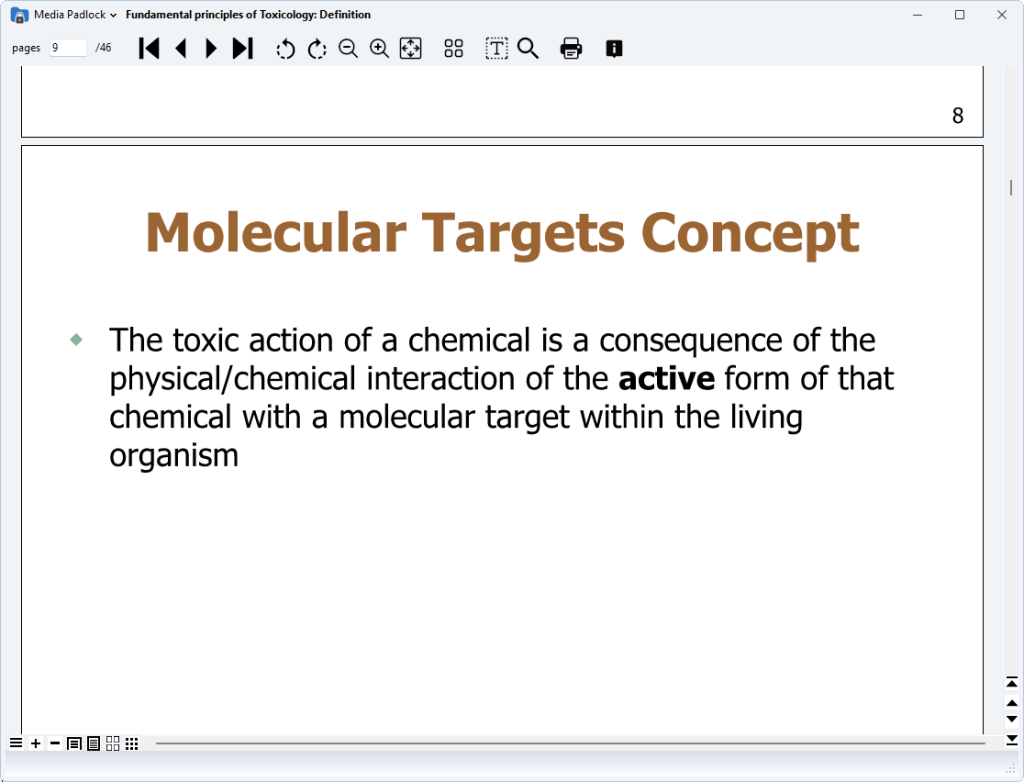Fit page to window with arrows icon

pyautogui.click(x=410, y=48)
